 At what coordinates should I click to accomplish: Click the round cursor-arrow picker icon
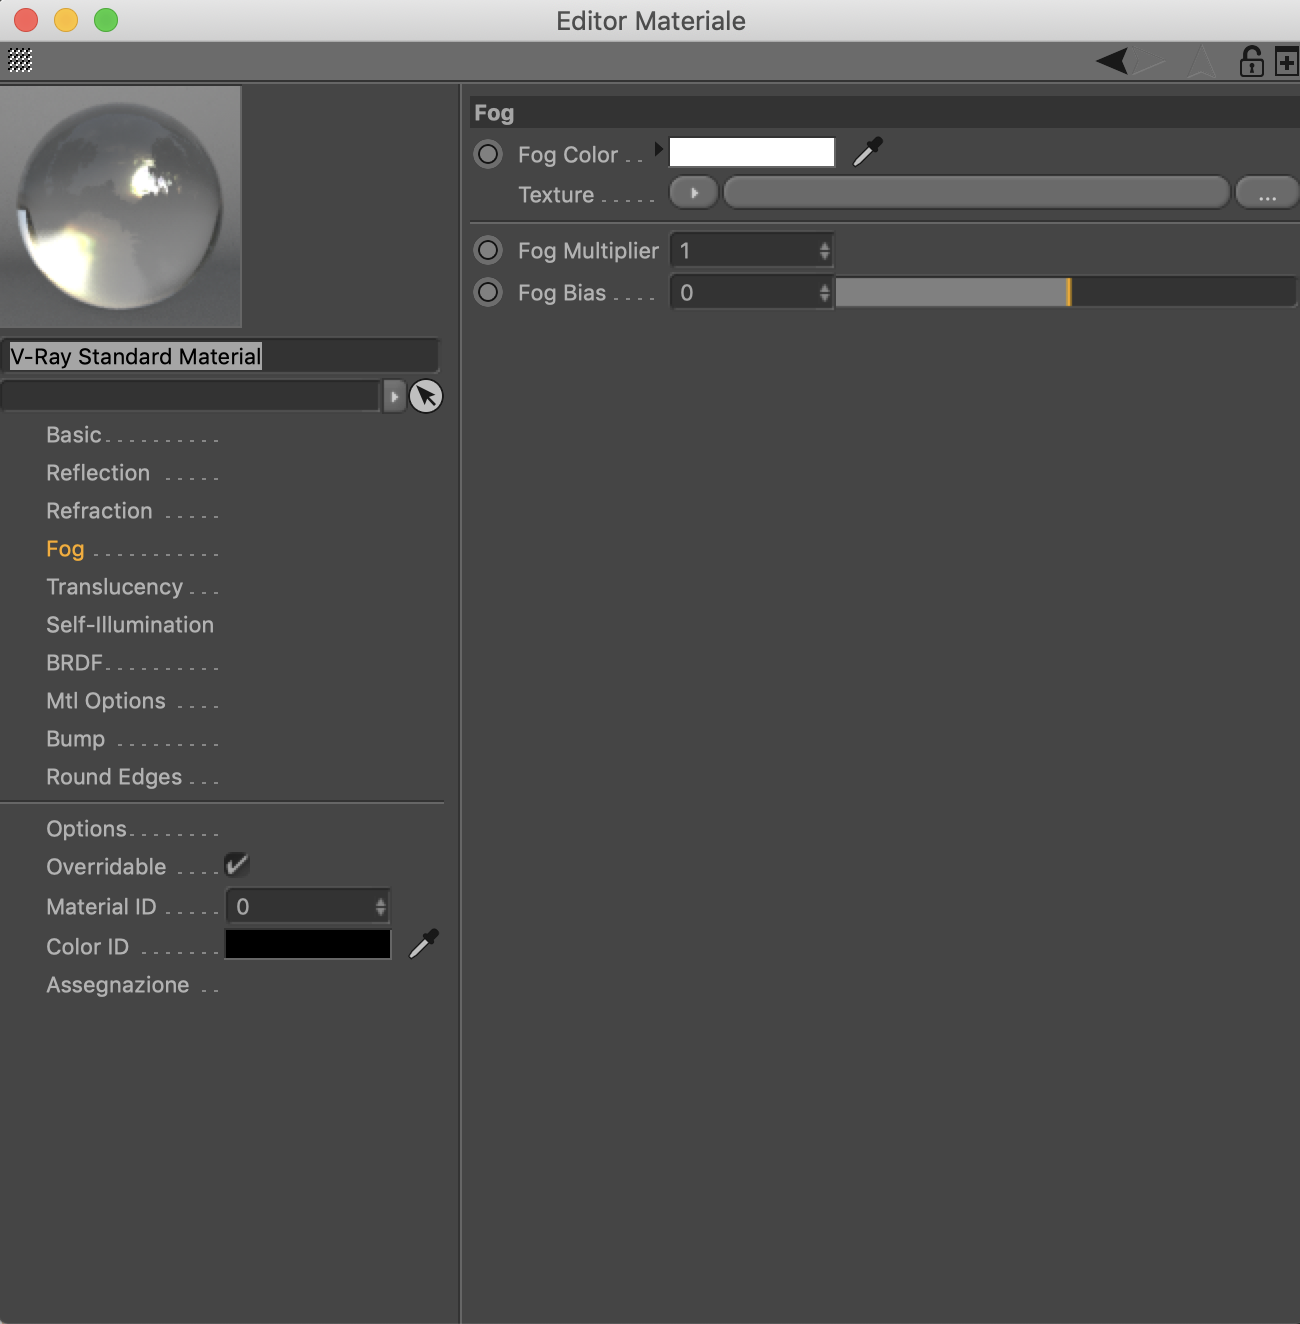pyautogui.click(x=426, y=396)
